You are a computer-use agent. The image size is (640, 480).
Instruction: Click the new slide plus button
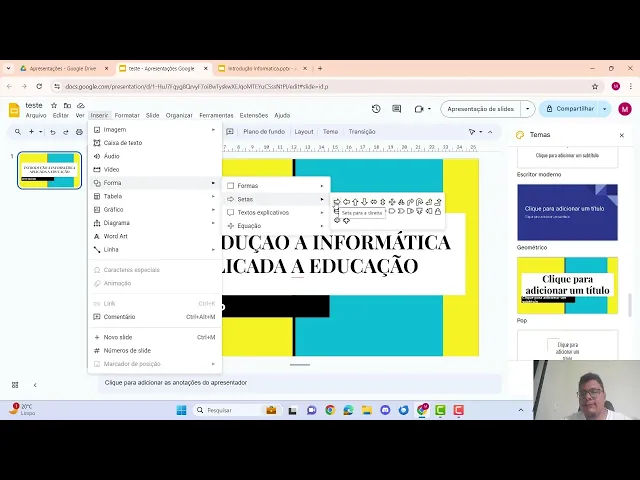click(x=31, y=132)
